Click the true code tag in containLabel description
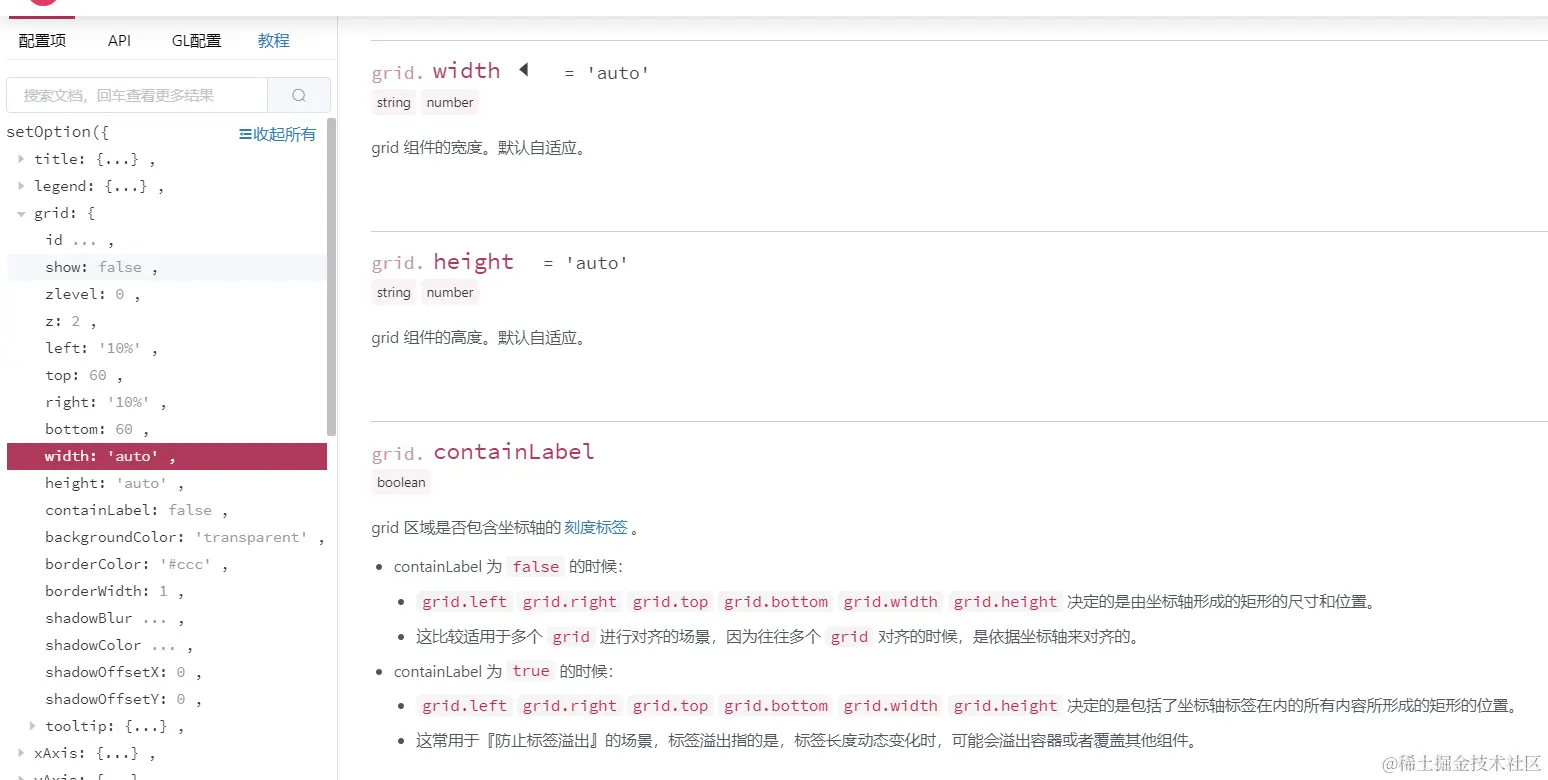 coord(531,671)
